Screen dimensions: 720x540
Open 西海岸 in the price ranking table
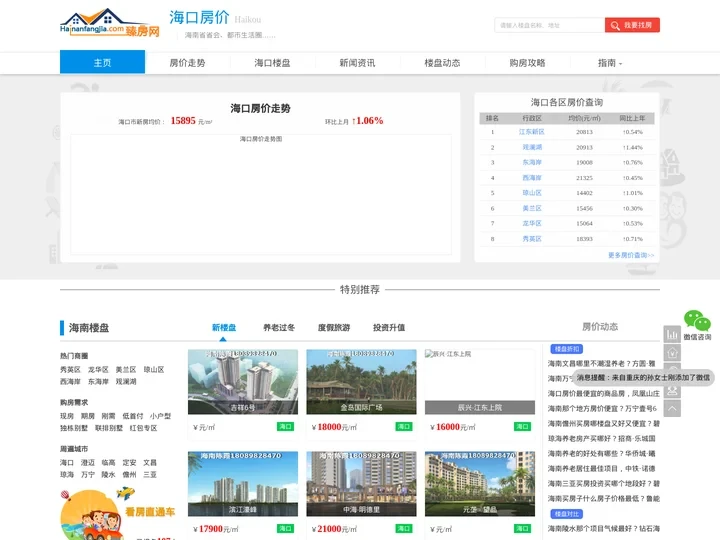(532, 178)
